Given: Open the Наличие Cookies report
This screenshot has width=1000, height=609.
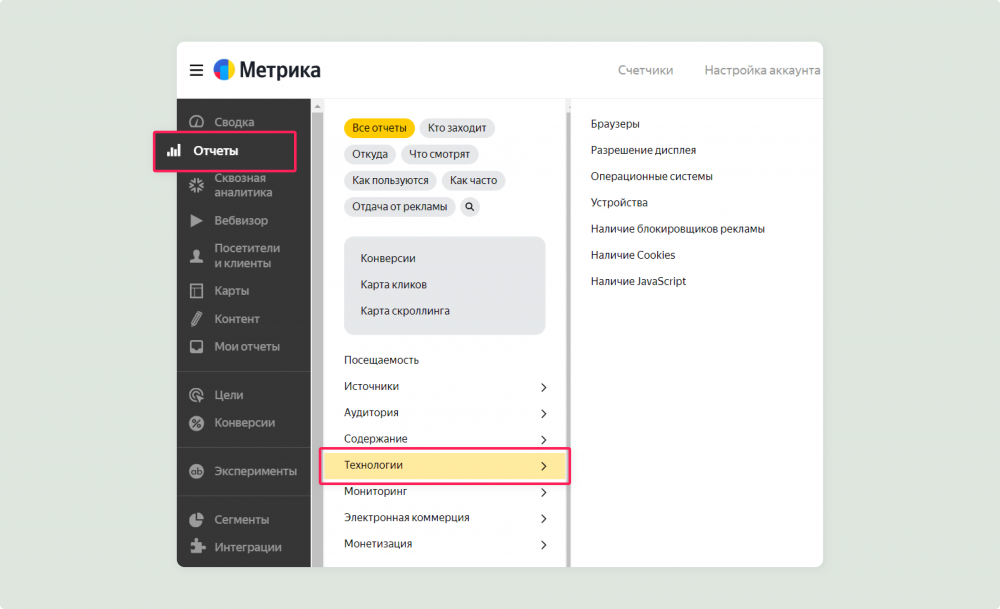Looking at the screenshot, I should pyautogui.click(x=633, y=254).
